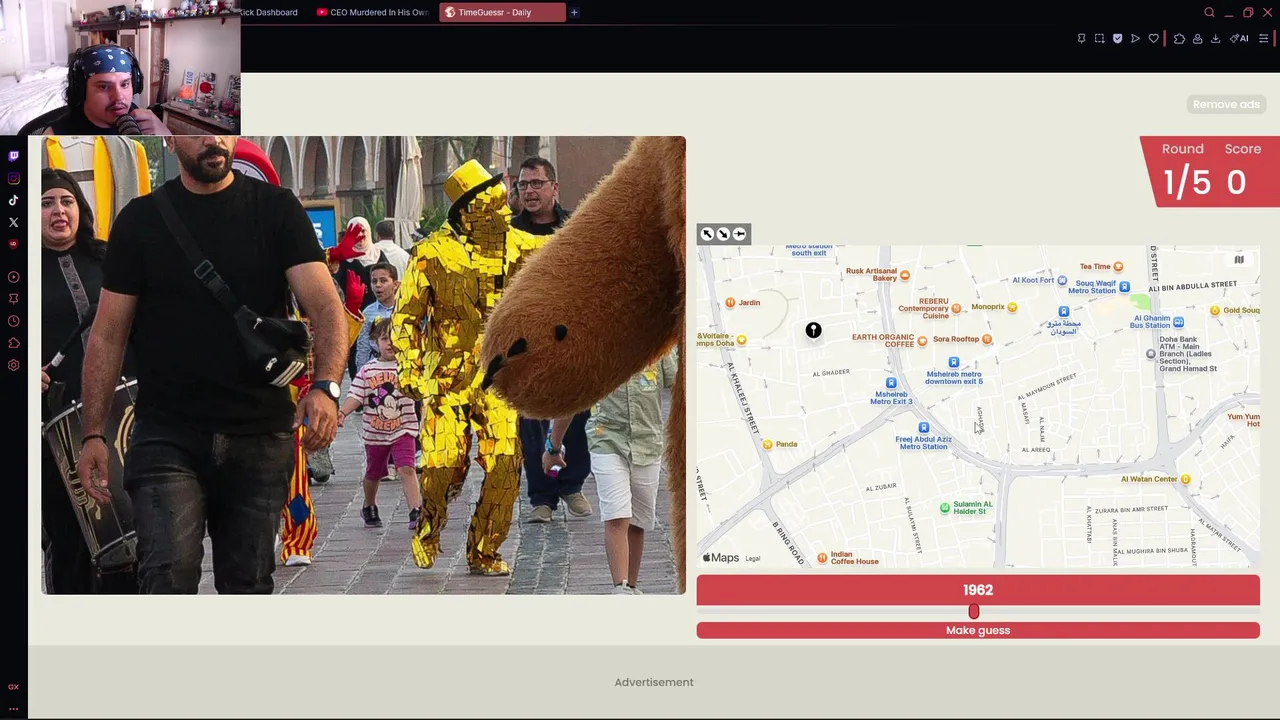Open the sidebar pinboard icon

(x=13, y=299)
